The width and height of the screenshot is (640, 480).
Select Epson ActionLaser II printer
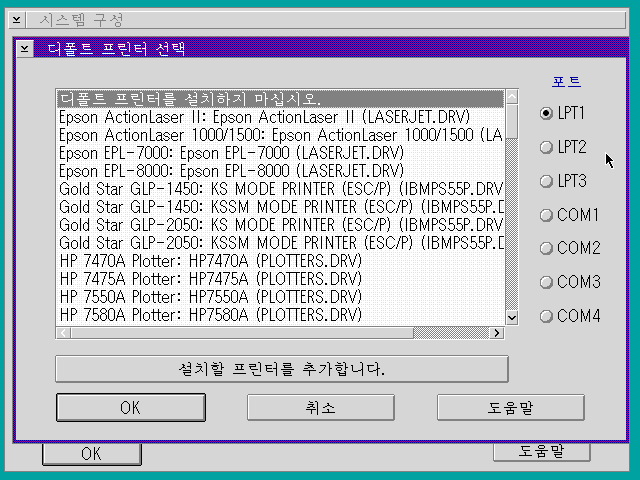(x=280, y=117)
